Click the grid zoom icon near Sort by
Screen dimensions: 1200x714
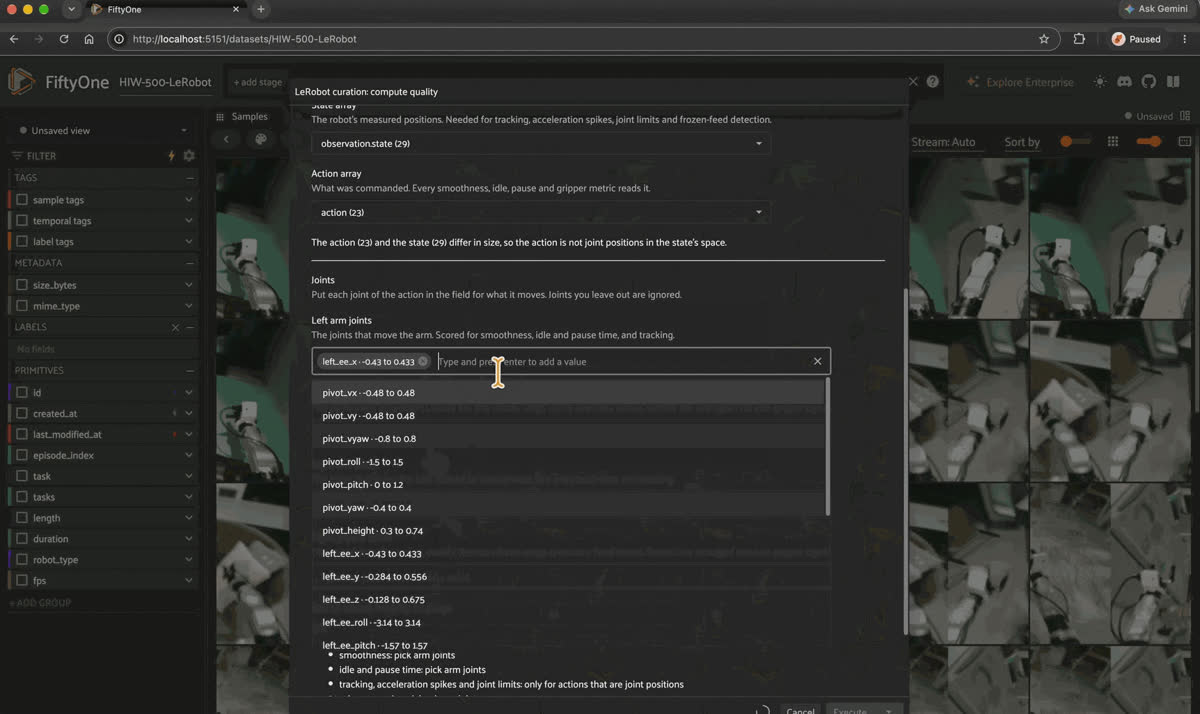point(1113,142)
